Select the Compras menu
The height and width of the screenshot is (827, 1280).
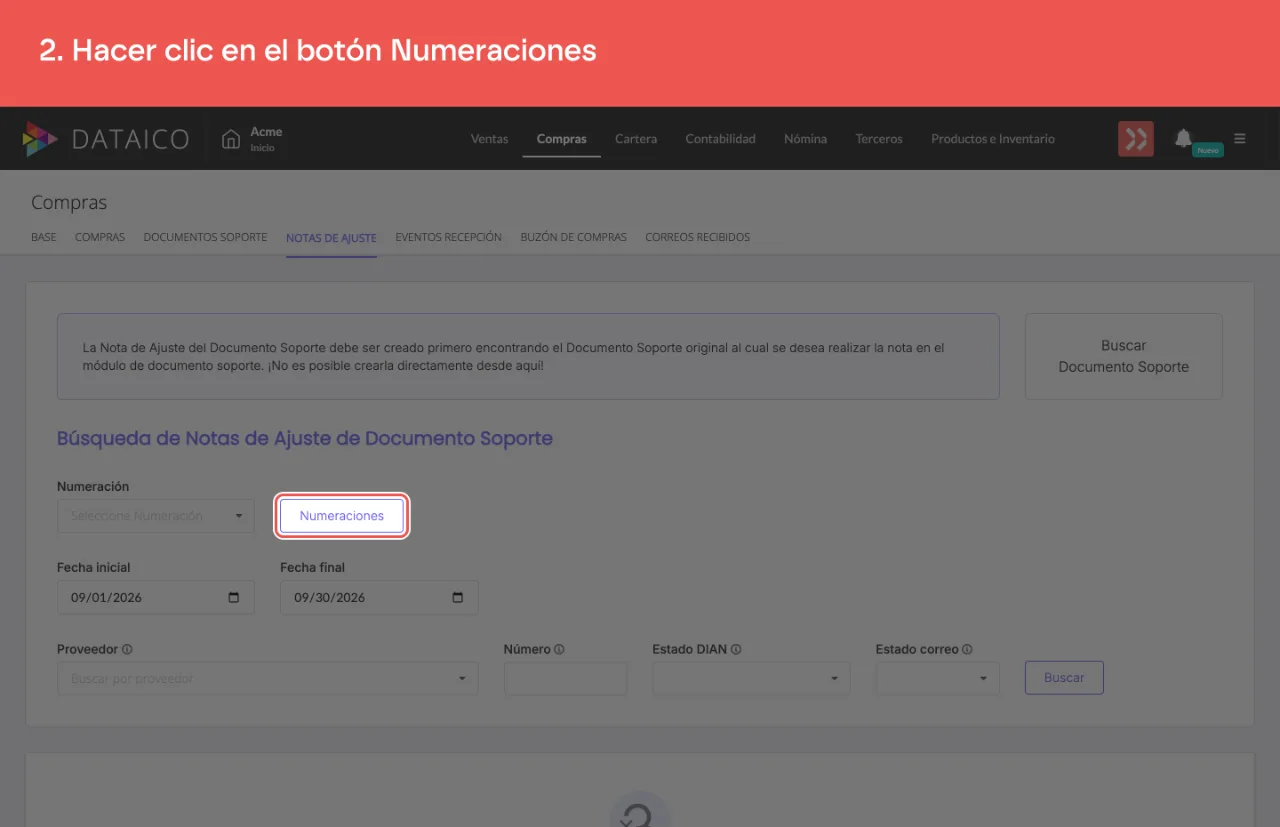561,139
